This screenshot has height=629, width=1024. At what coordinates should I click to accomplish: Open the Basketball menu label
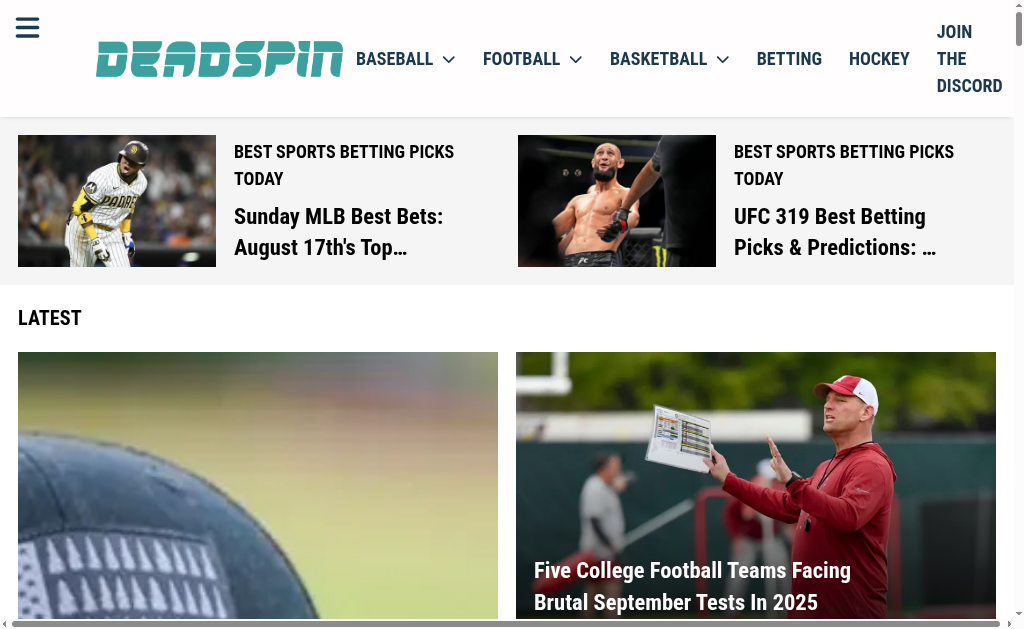pyautogui.click(x=658, y=59)
